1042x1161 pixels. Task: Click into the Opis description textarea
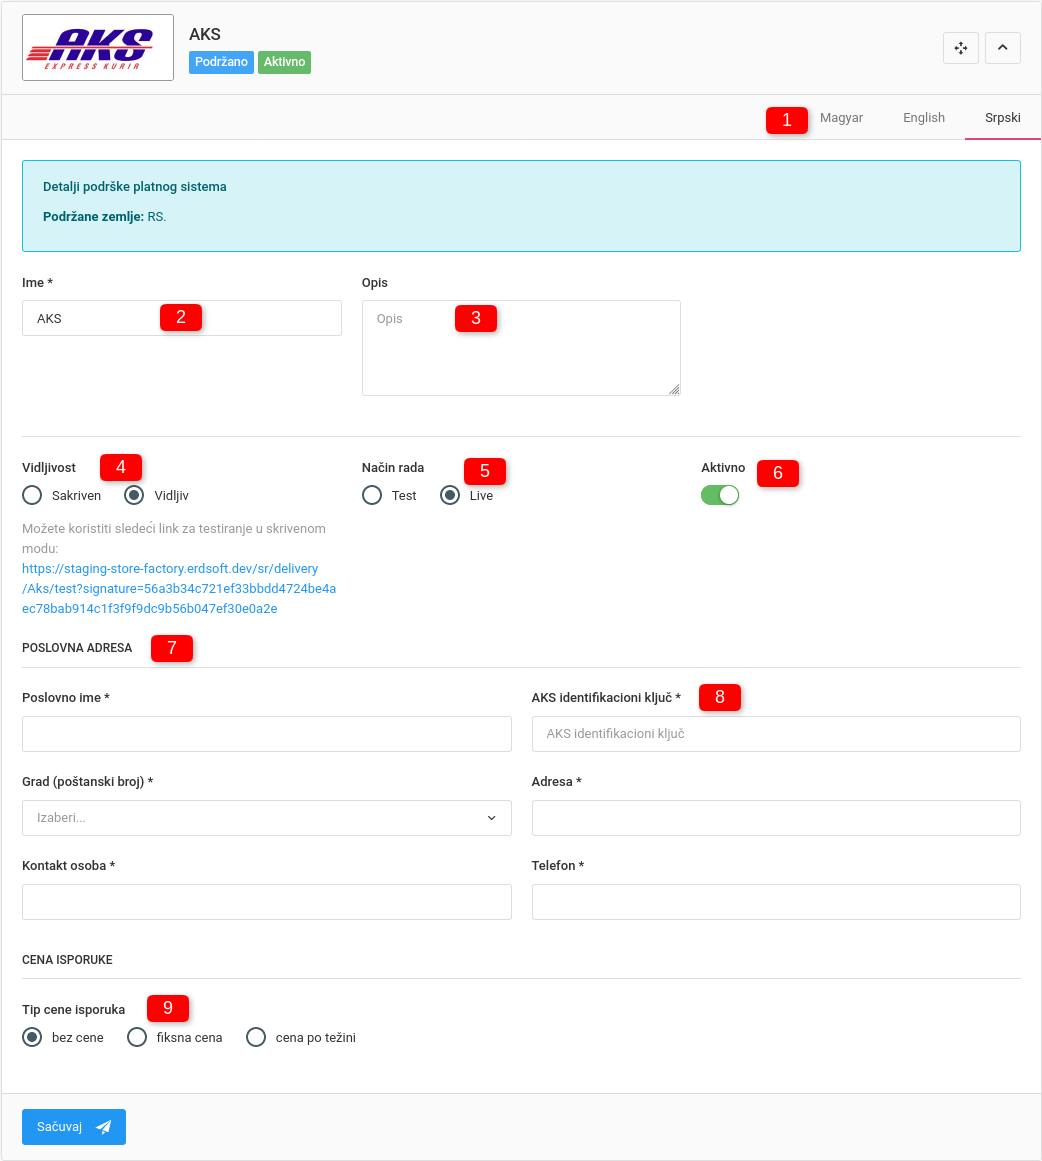pos(520,348)
